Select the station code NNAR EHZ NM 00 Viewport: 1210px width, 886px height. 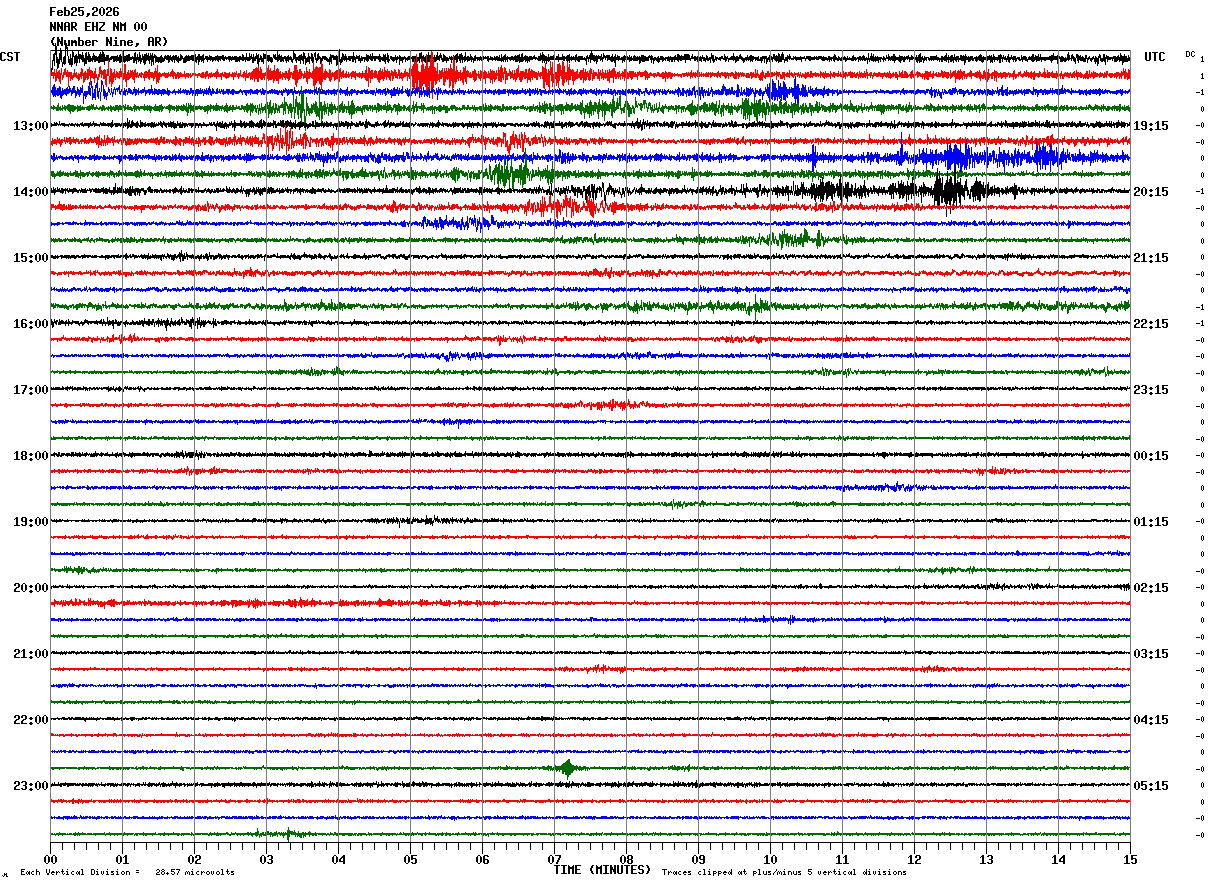coord(98,27)
